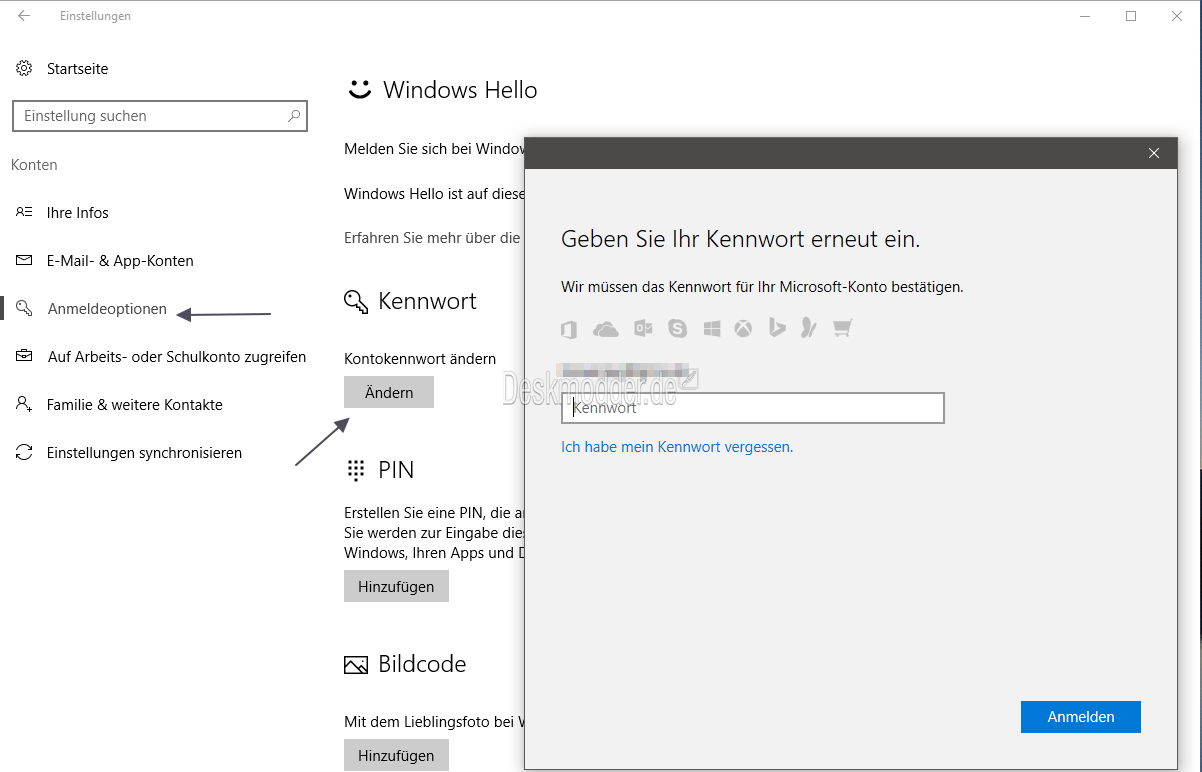Click 'Wir müssen das Kennwort für Ihr Microsoft-Konto bestätigen.' text

762,287
